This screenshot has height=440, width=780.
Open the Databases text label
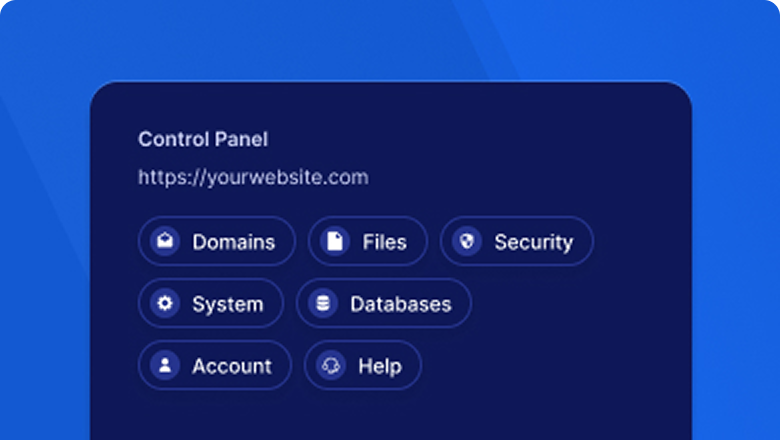pos(400,304)
